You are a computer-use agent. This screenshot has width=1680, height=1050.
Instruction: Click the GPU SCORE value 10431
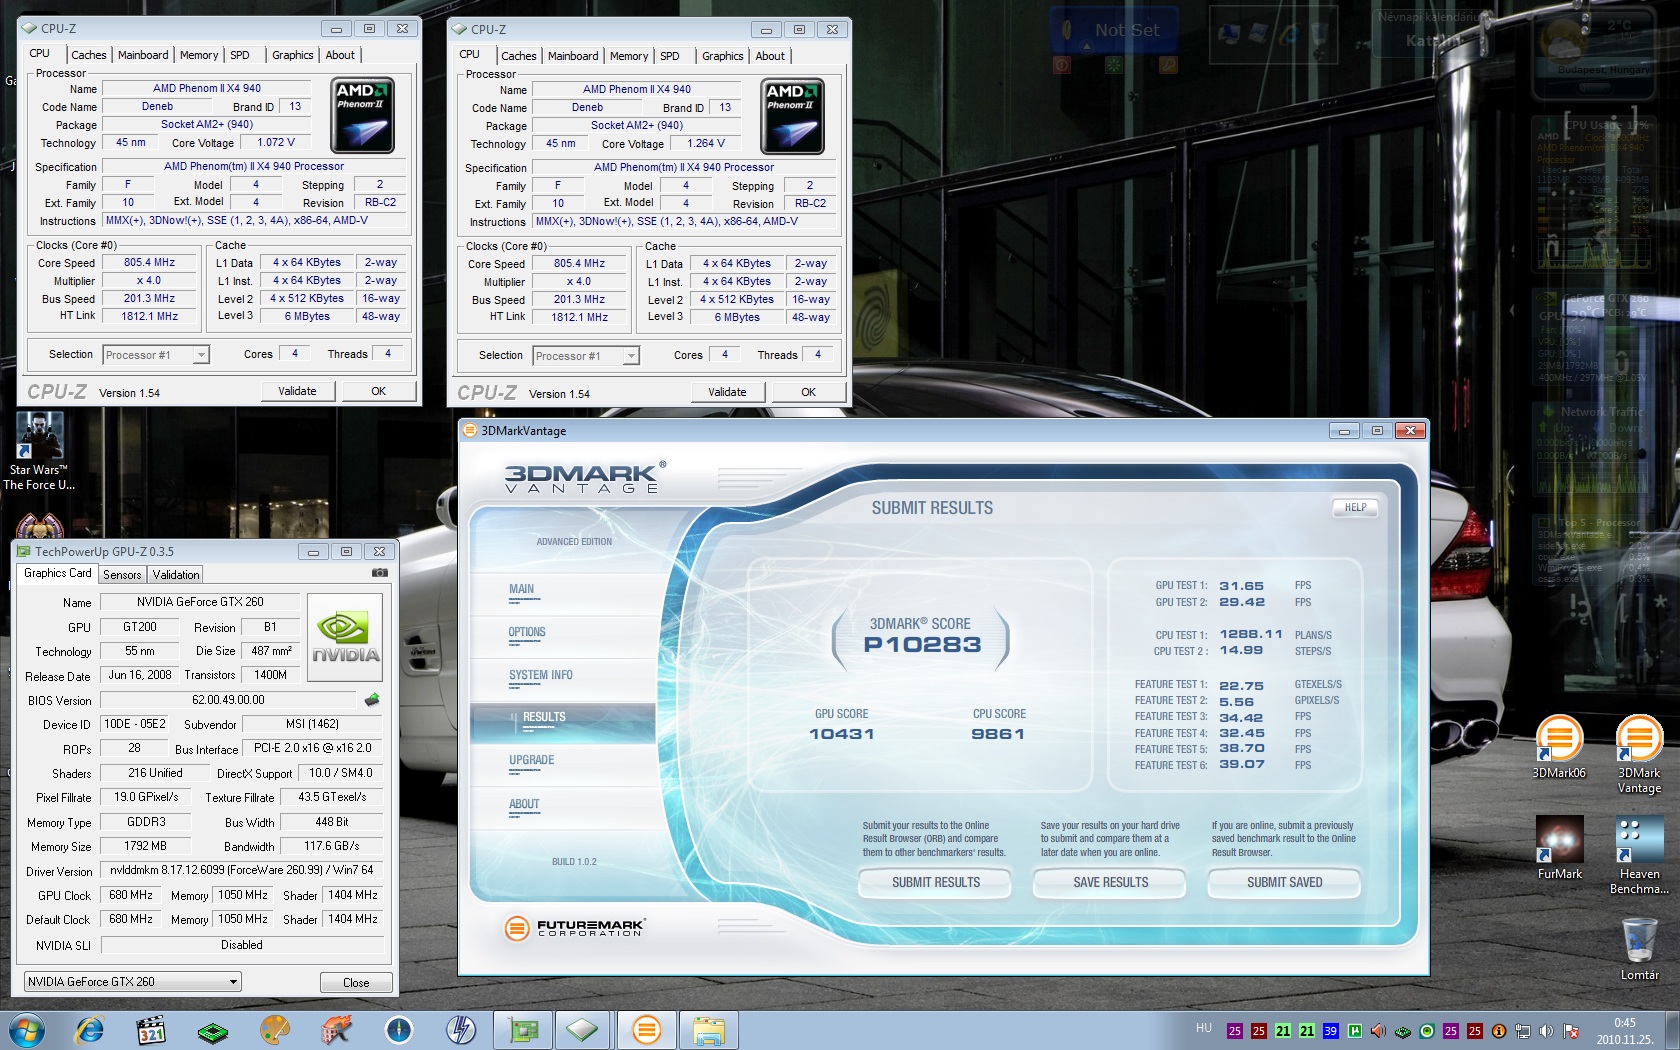click(842, 734)
